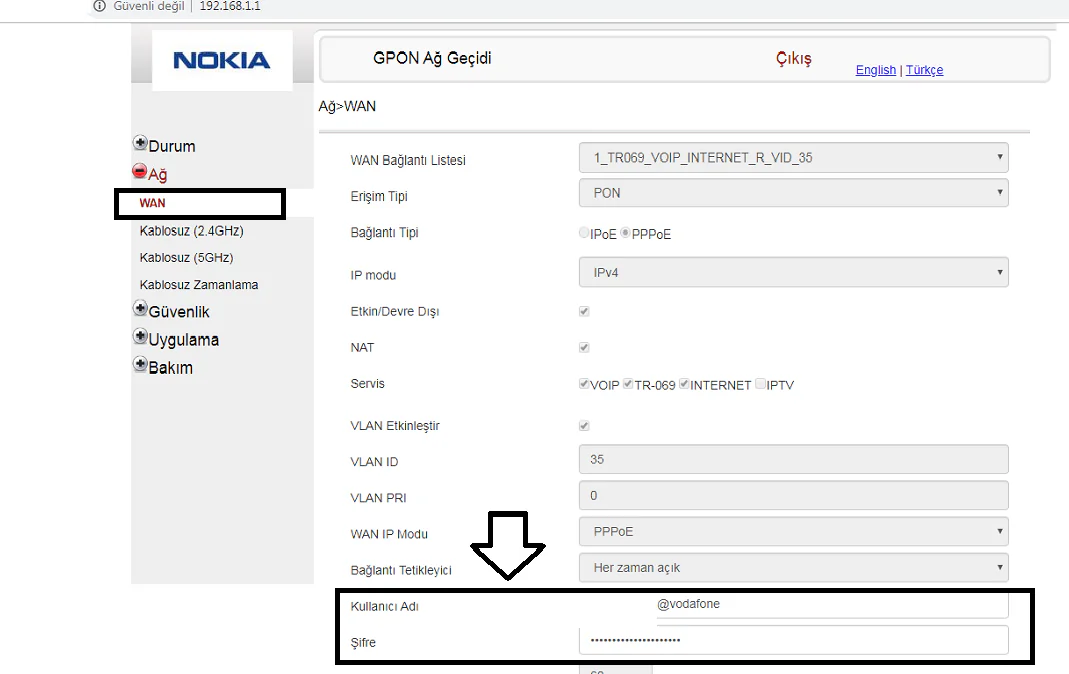Select the IPoE radio button
The image size is (1069, 674).
click(583, 232)
